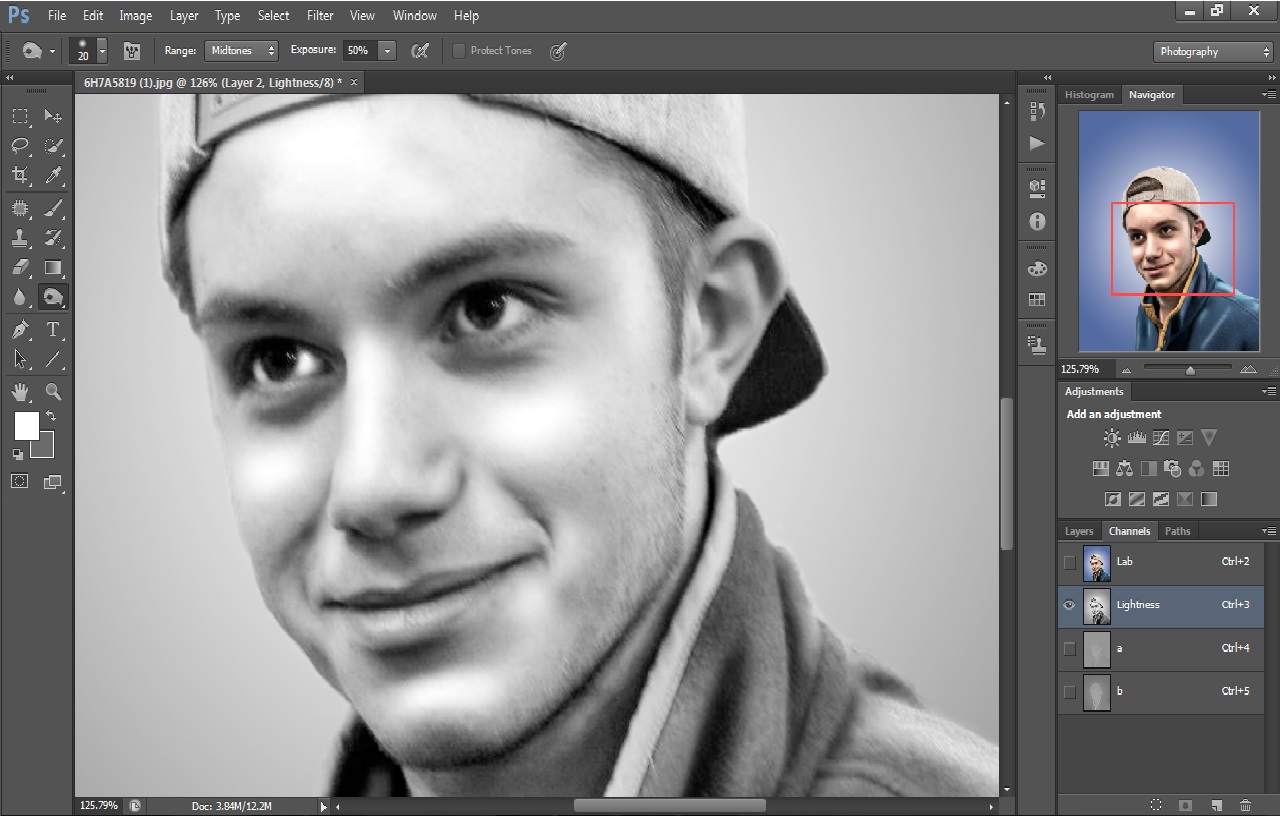
Task: Open the Channels panel flyout menu
Action: tap(1268, 531)
